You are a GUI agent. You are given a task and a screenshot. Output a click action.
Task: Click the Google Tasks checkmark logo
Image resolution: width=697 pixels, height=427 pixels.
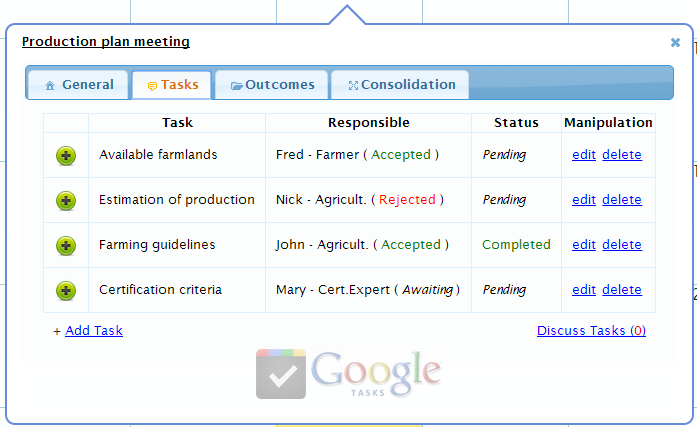click(x=281, y=374)
